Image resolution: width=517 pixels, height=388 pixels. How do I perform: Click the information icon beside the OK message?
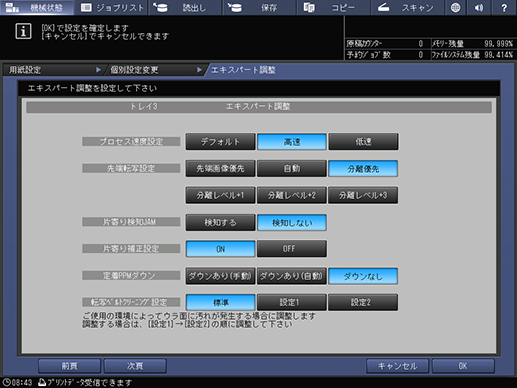click(23, 31)
